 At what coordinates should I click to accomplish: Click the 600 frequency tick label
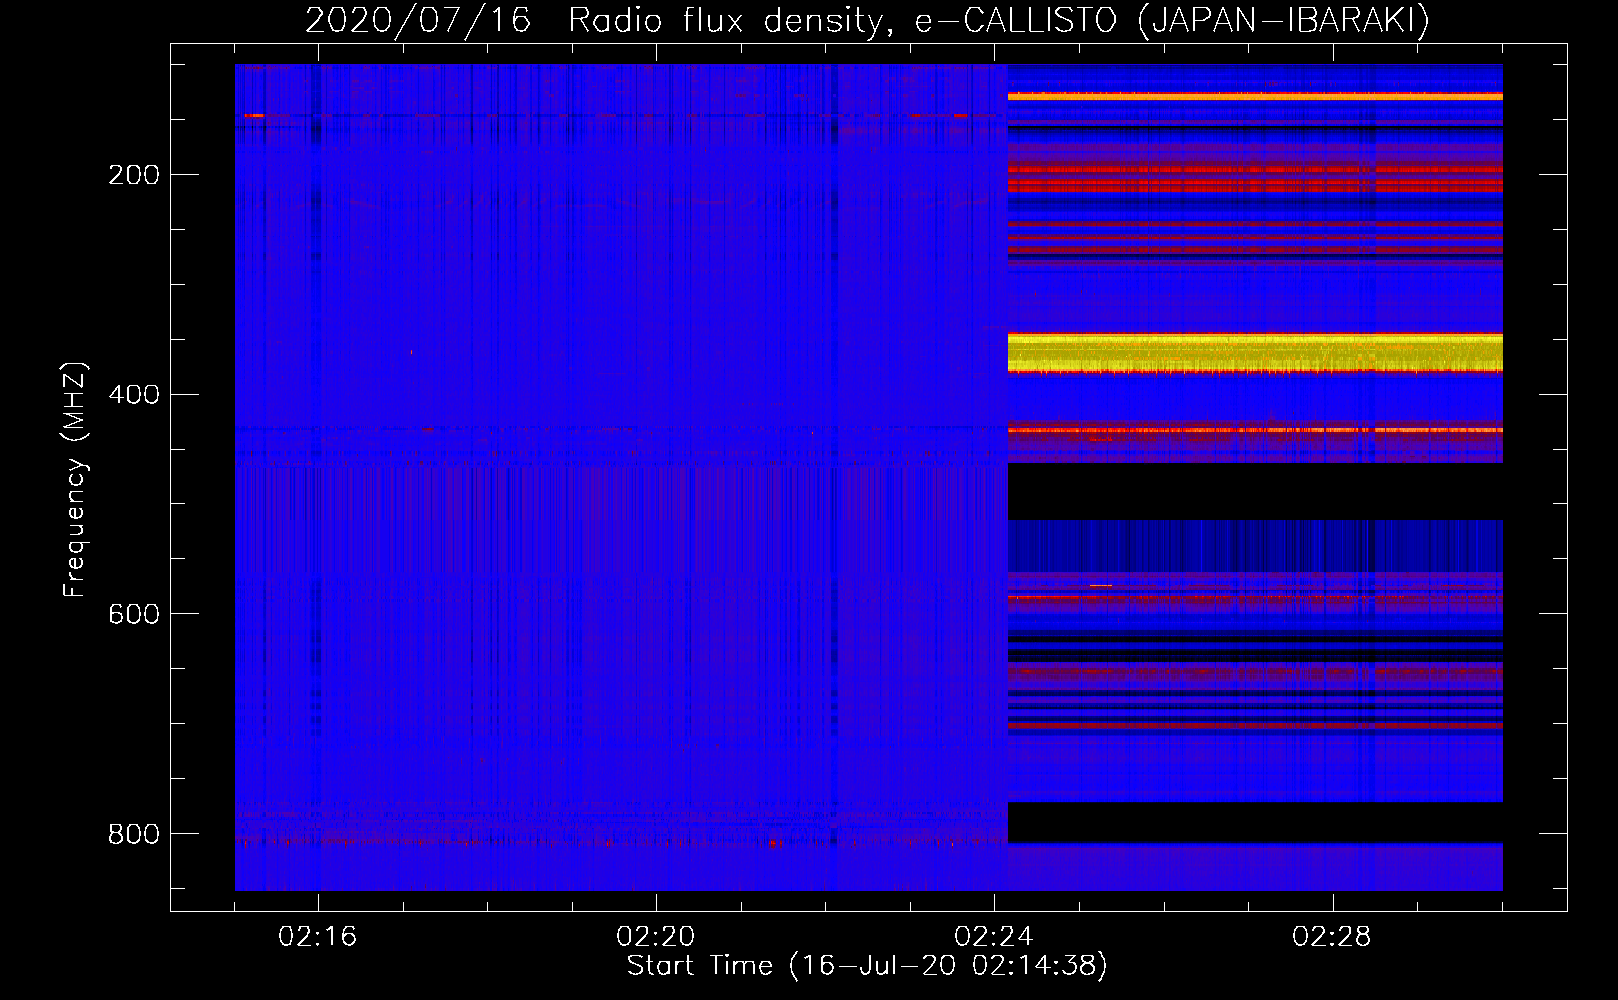pos(134,613)
